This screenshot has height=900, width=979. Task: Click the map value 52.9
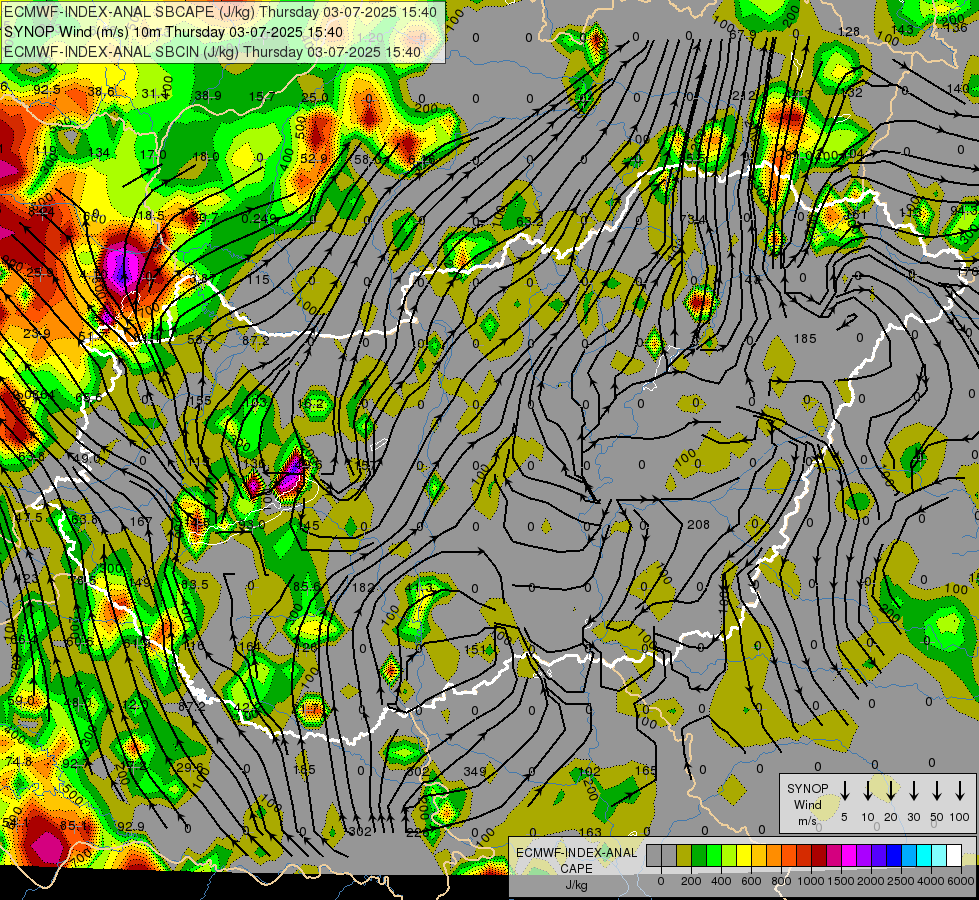click(313, 159)
